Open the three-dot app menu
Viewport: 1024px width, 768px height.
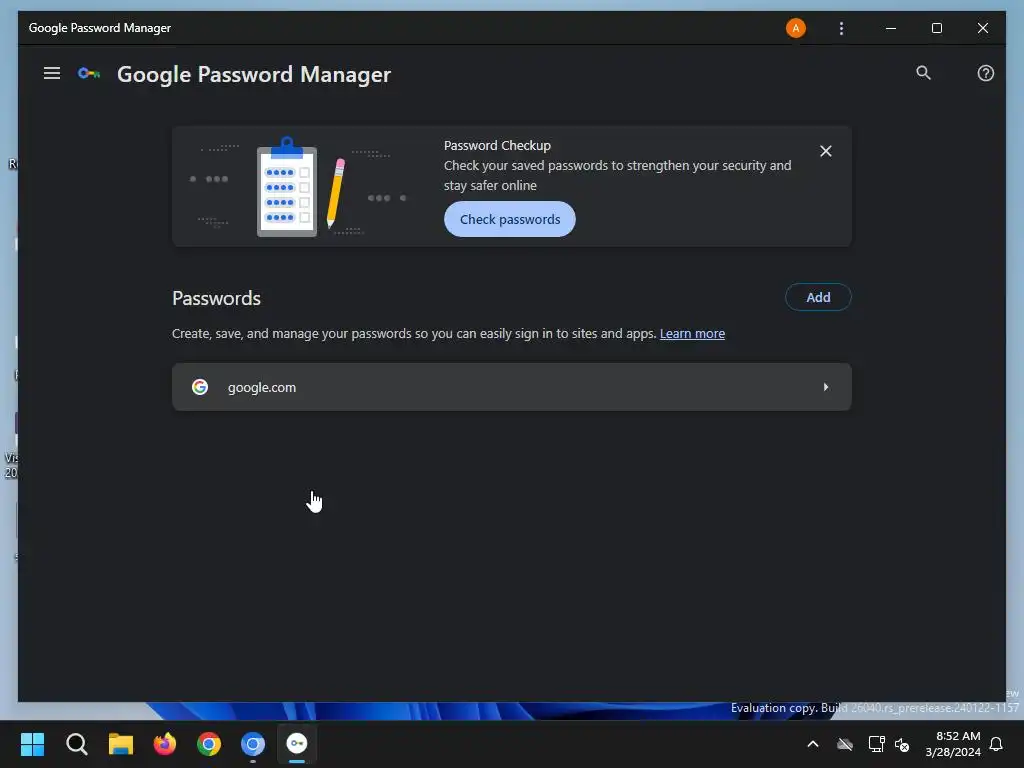(841, 28)
